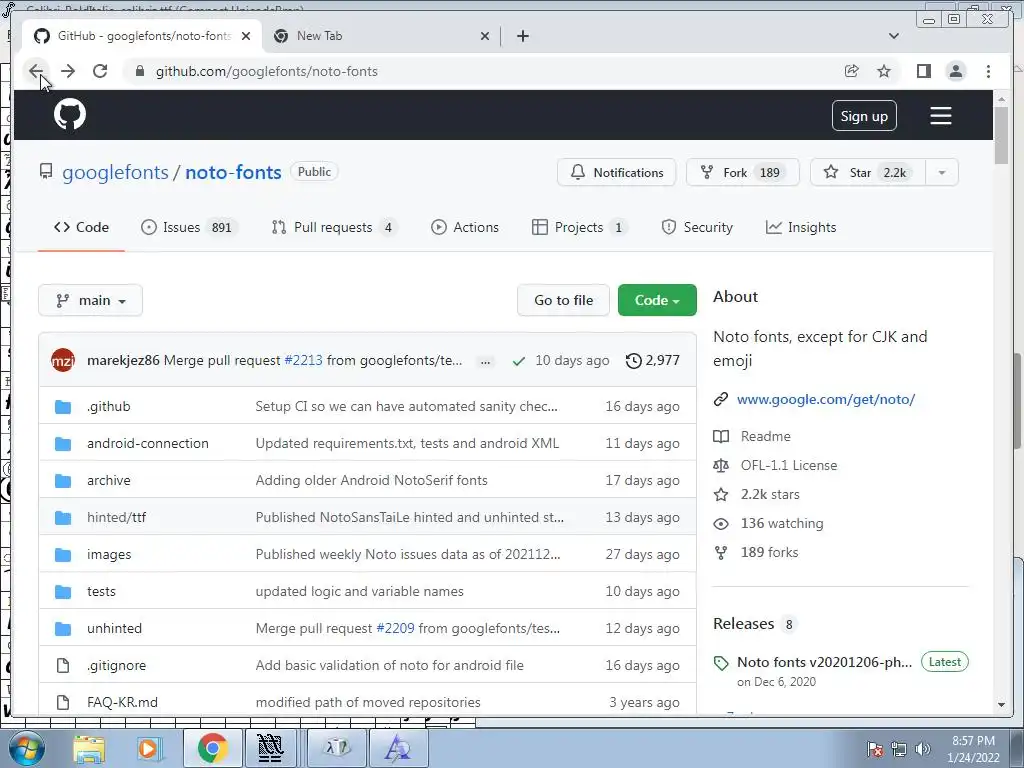Open the media player taskbar icon
The width and height of the screenshot is (1024, 768).
pos(148,748)
